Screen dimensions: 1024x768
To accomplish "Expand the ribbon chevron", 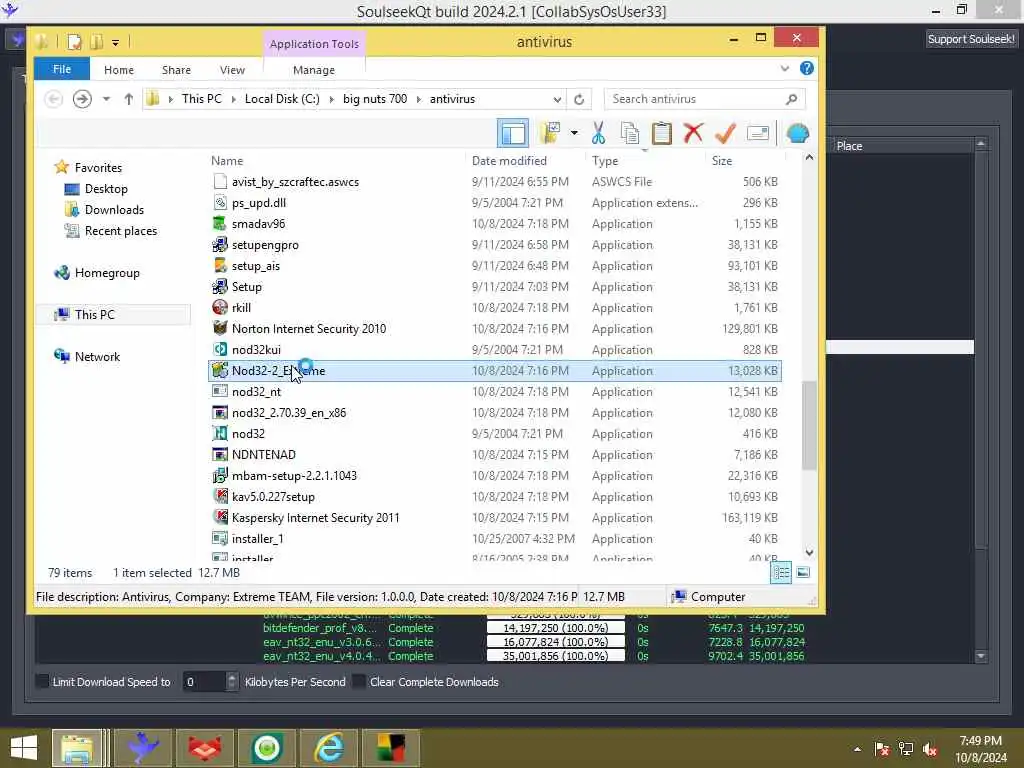I will [x=785, y=68].
